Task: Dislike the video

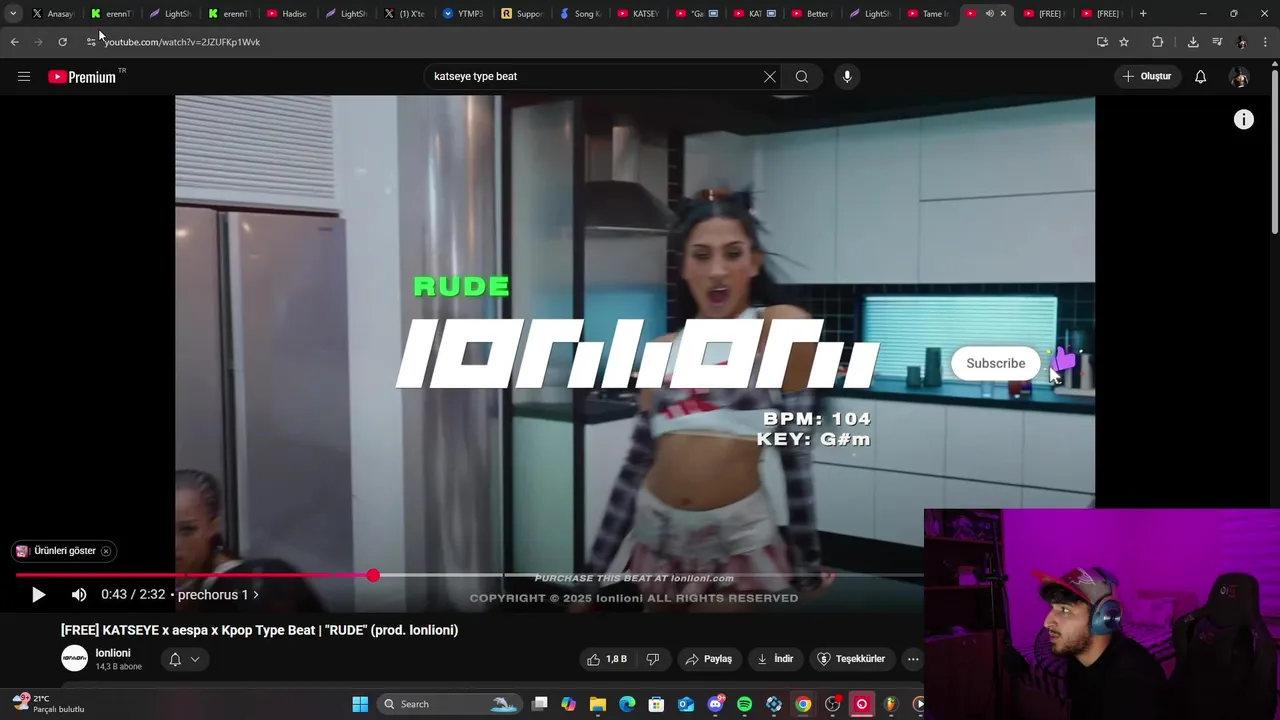Action: [x=653, y=659]
